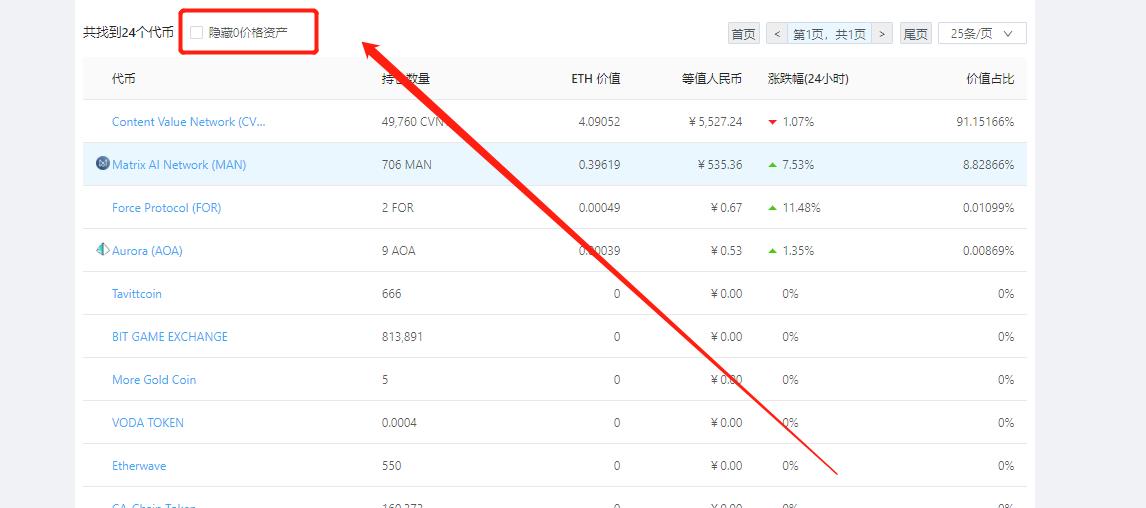Screen dimensions: 1146x508
Task: Click the 0.01099% share cell
Action: click(989, 208)
